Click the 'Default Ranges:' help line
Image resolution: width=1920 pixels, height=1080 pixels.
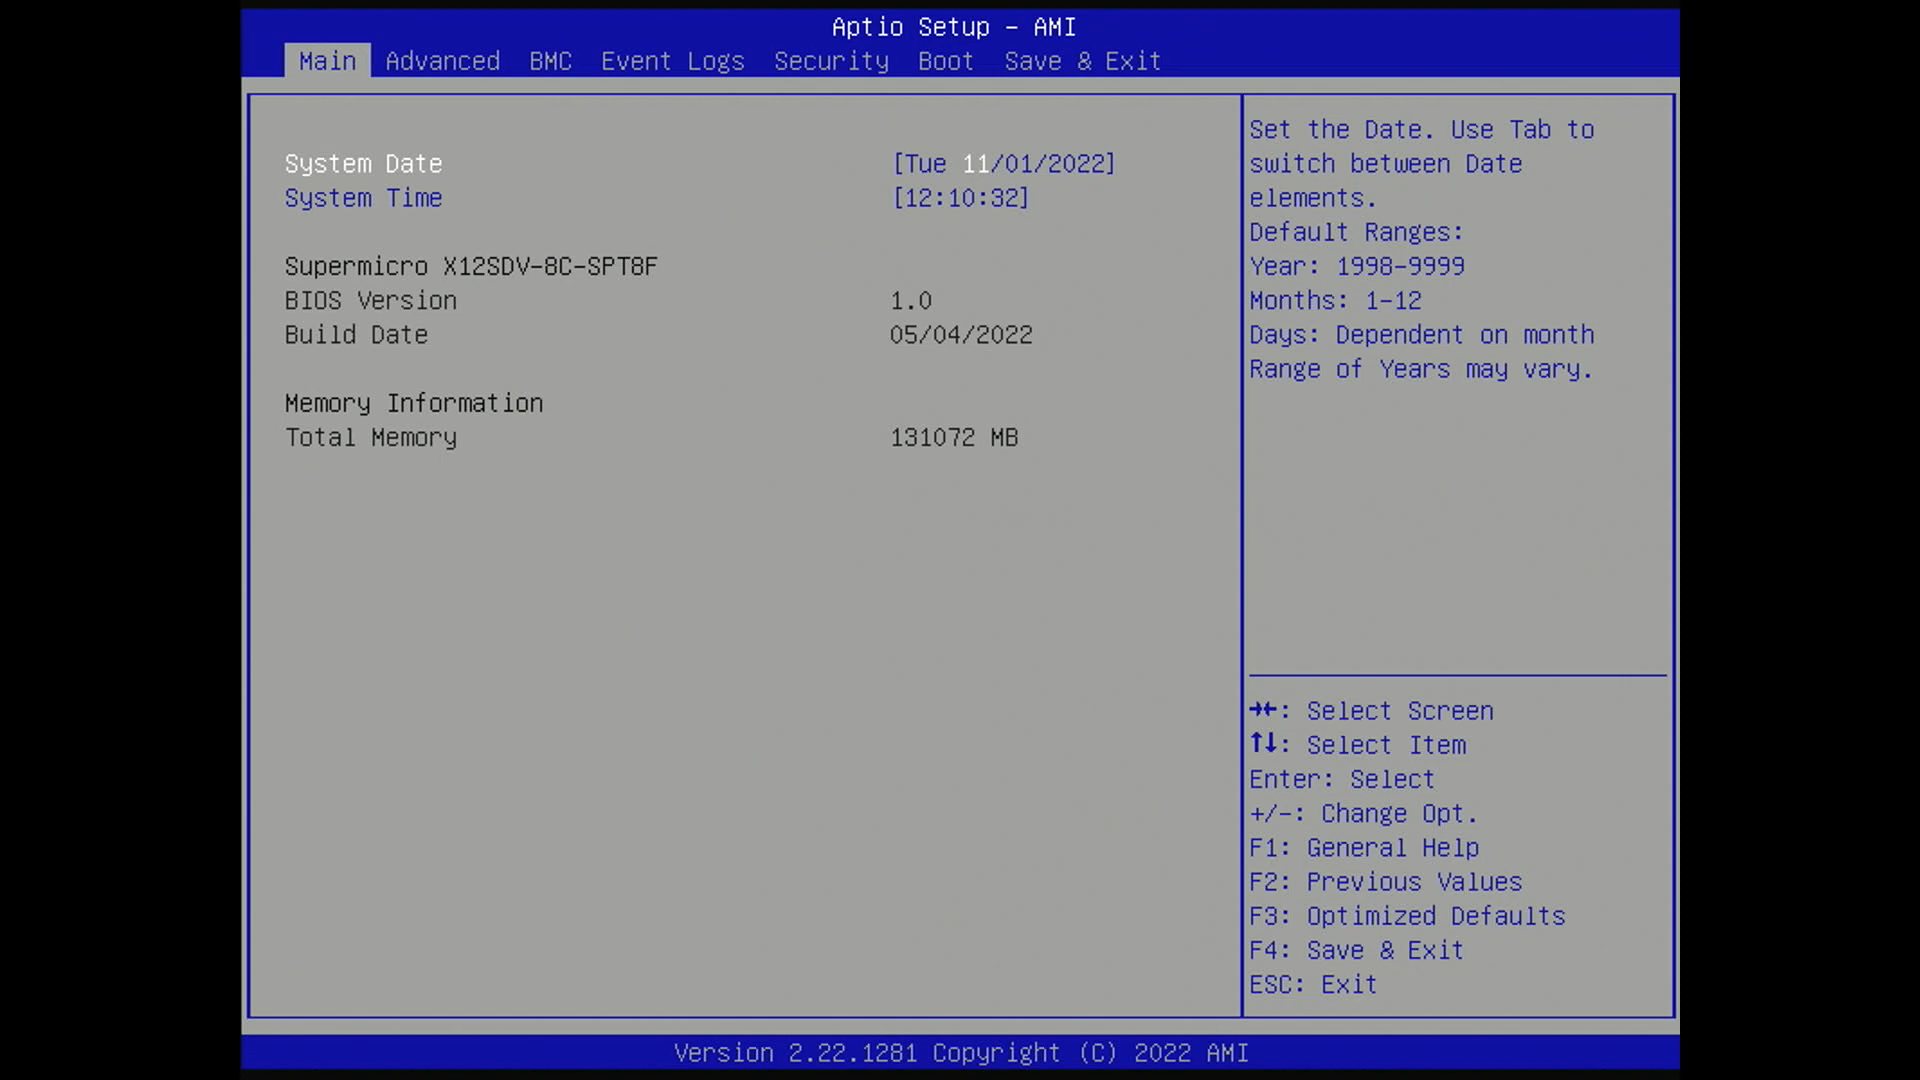point(1356,233)
